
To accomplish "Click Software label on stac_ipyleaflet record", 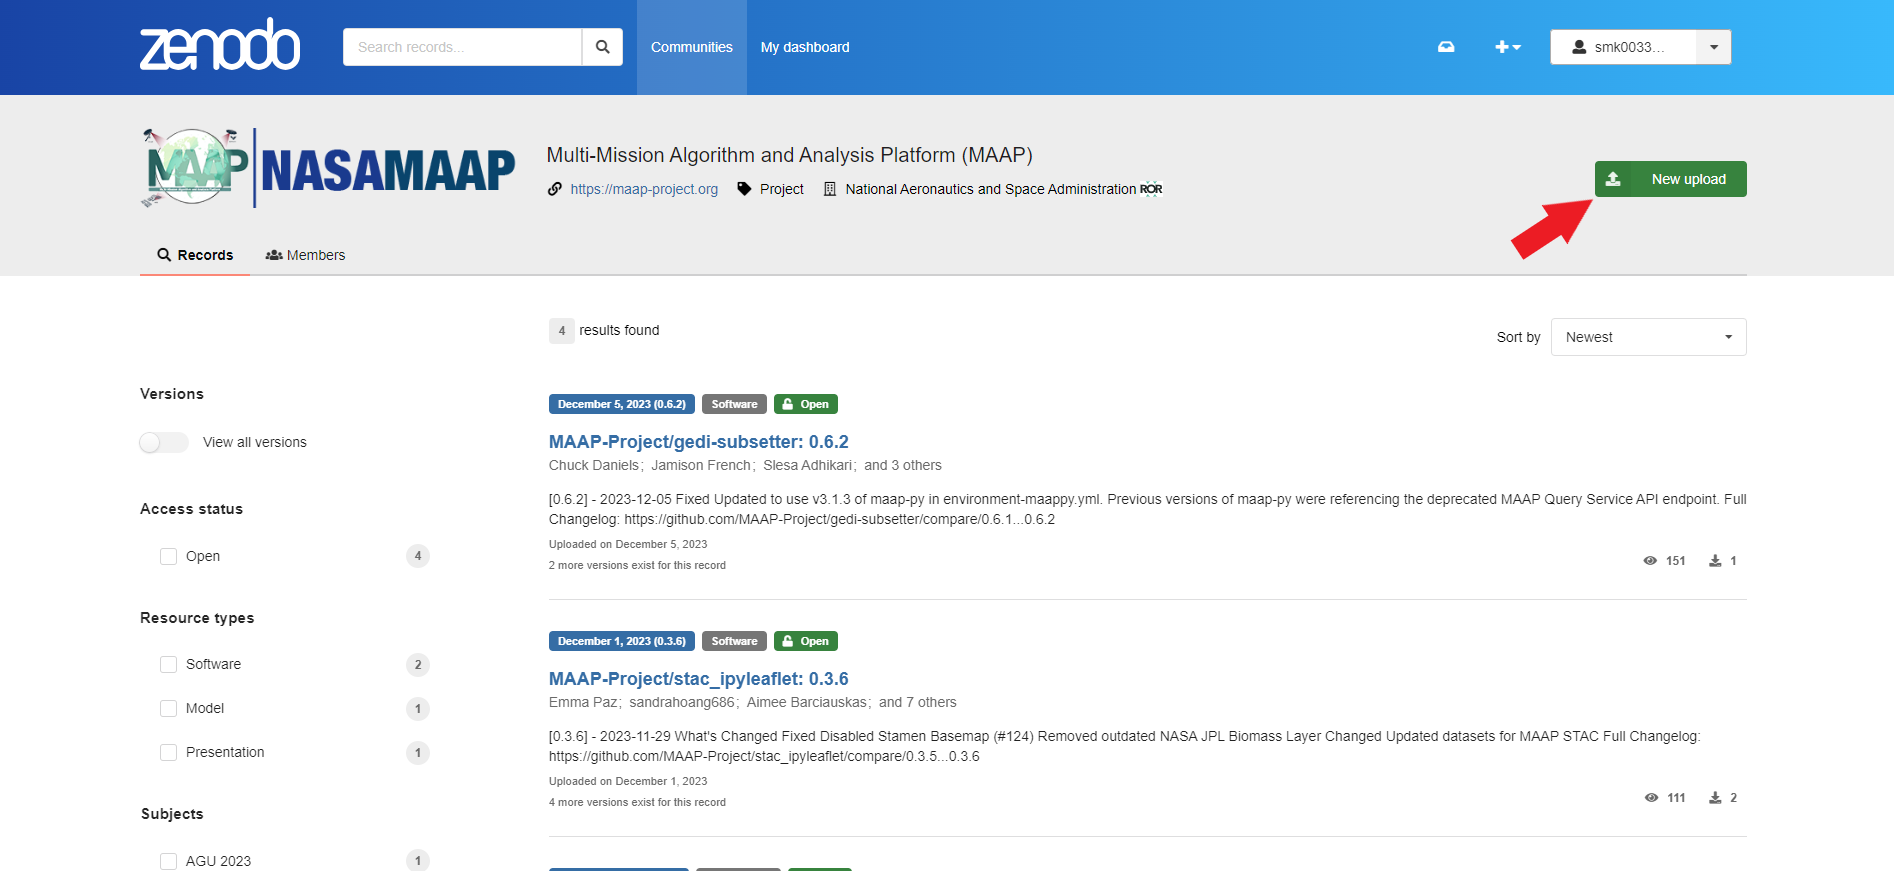I will coord(734,641).
